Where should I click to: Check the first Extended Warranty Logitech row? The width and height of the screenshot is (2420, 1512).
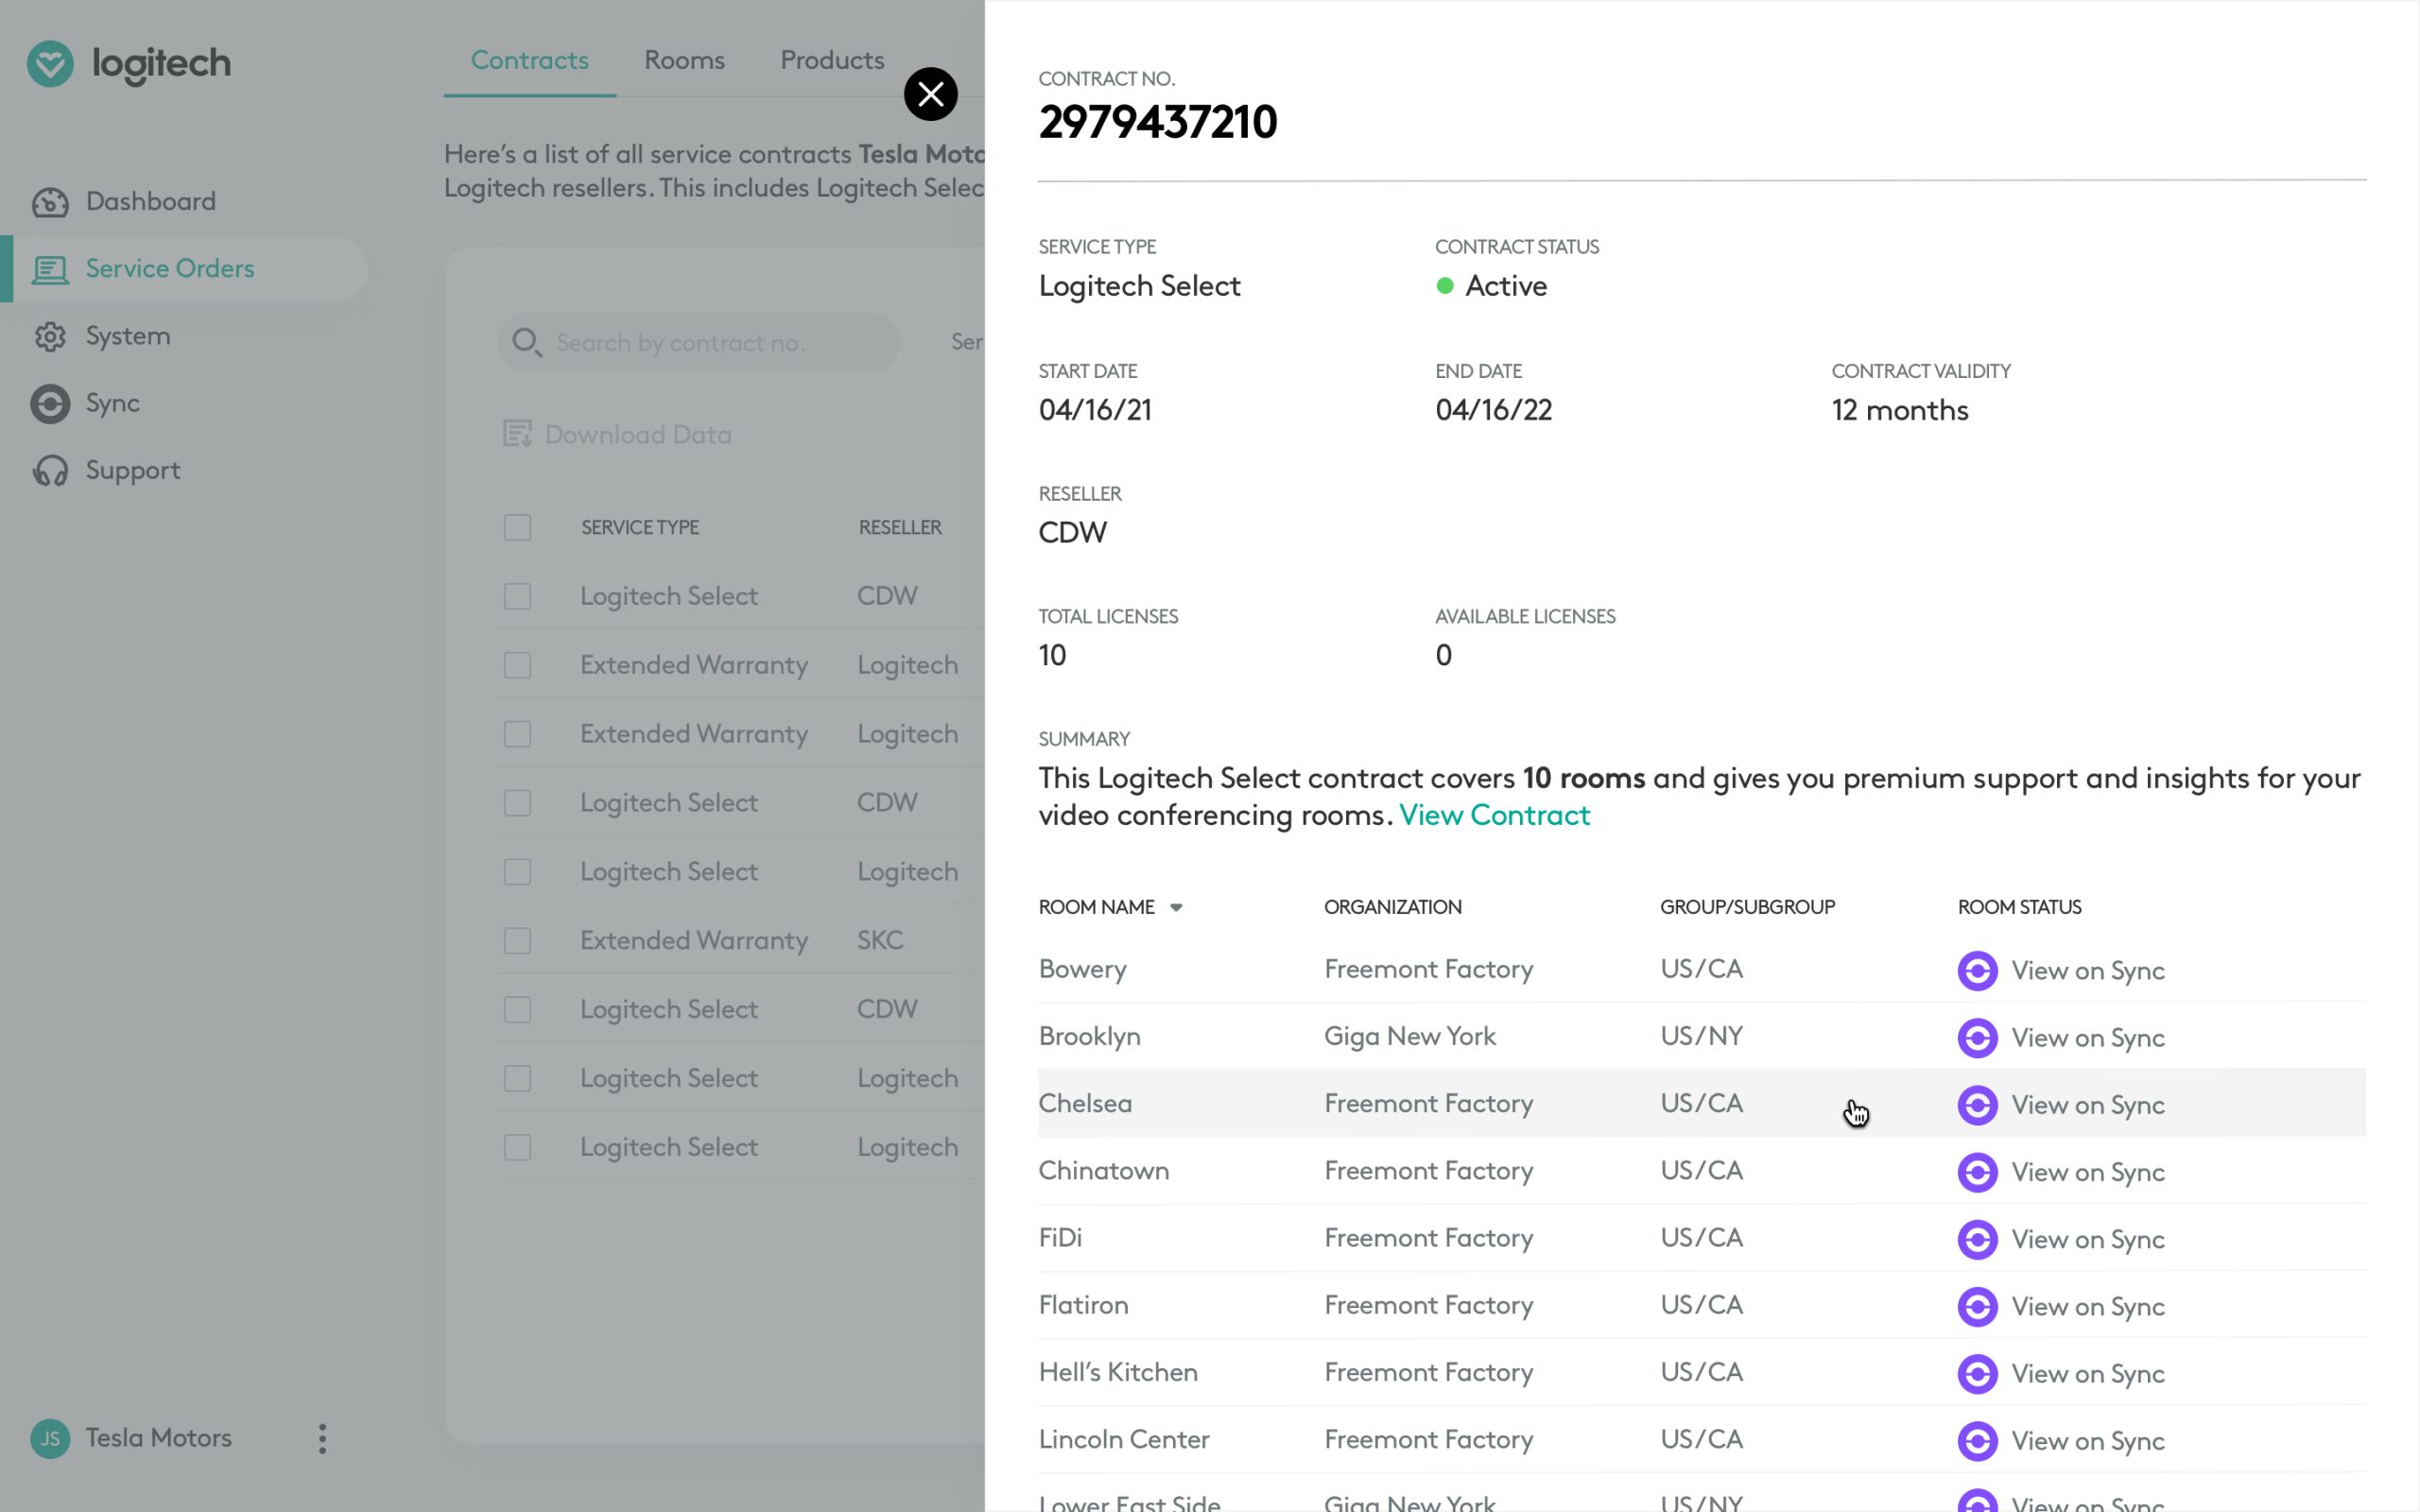pyautogui.click(x=517, y=665)
